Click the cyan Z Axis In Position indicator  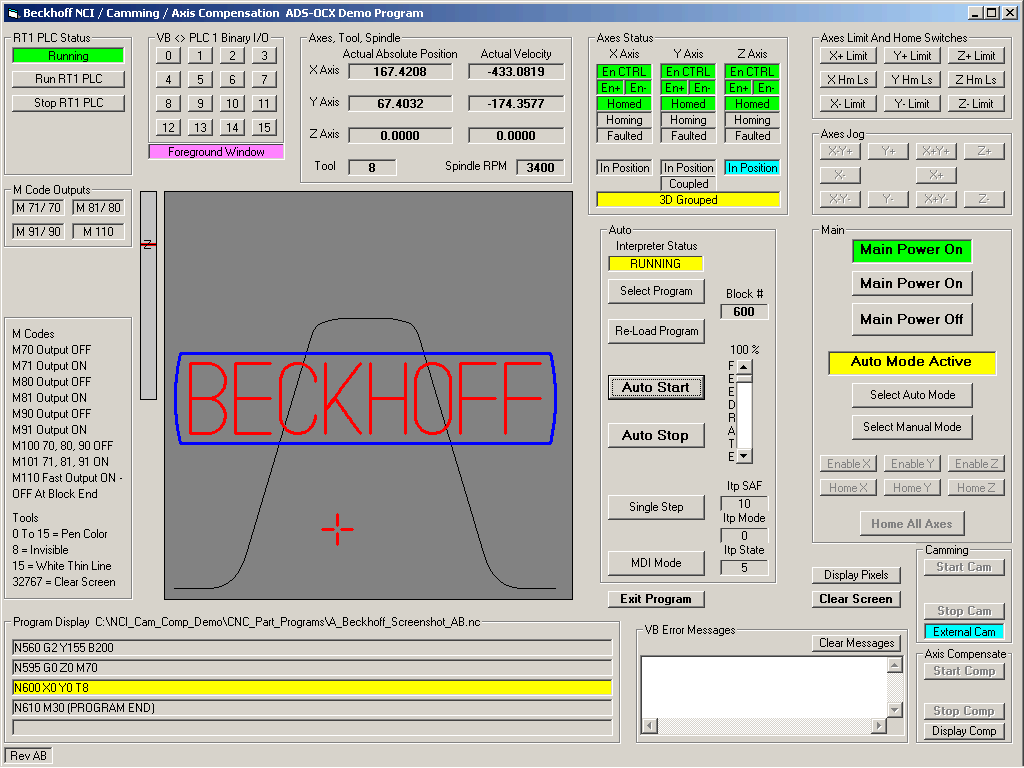tap(752, 168)
